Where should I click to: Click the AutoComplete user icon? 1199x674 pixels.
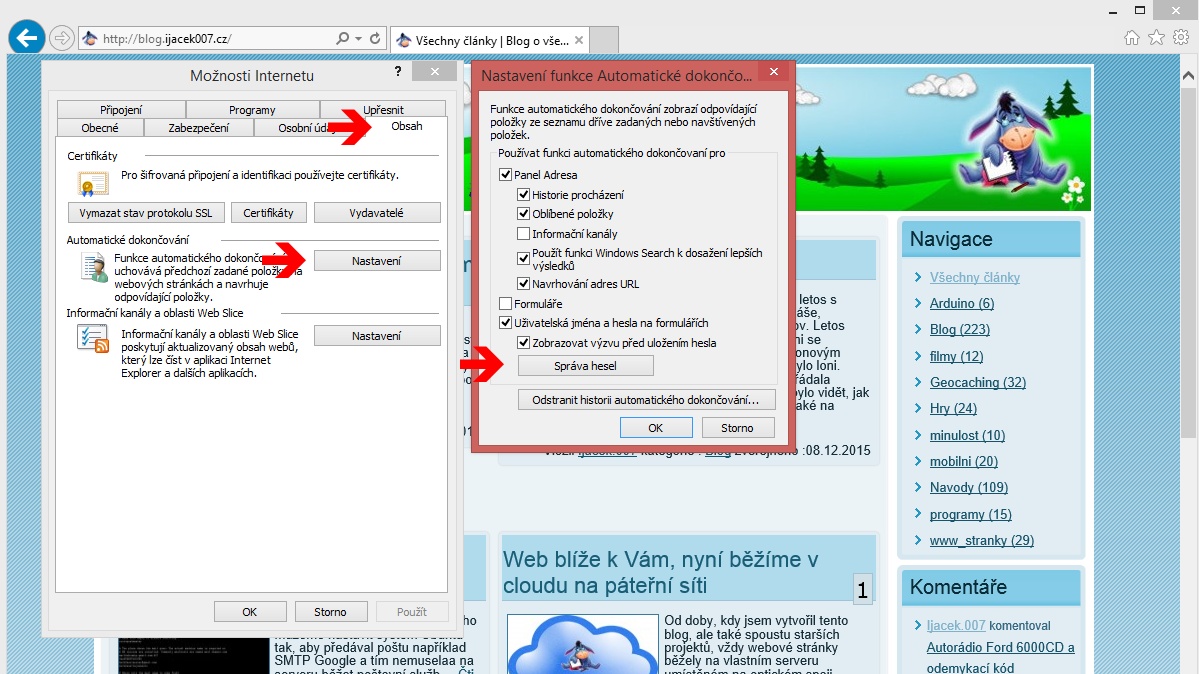click(x=94, y=268)
